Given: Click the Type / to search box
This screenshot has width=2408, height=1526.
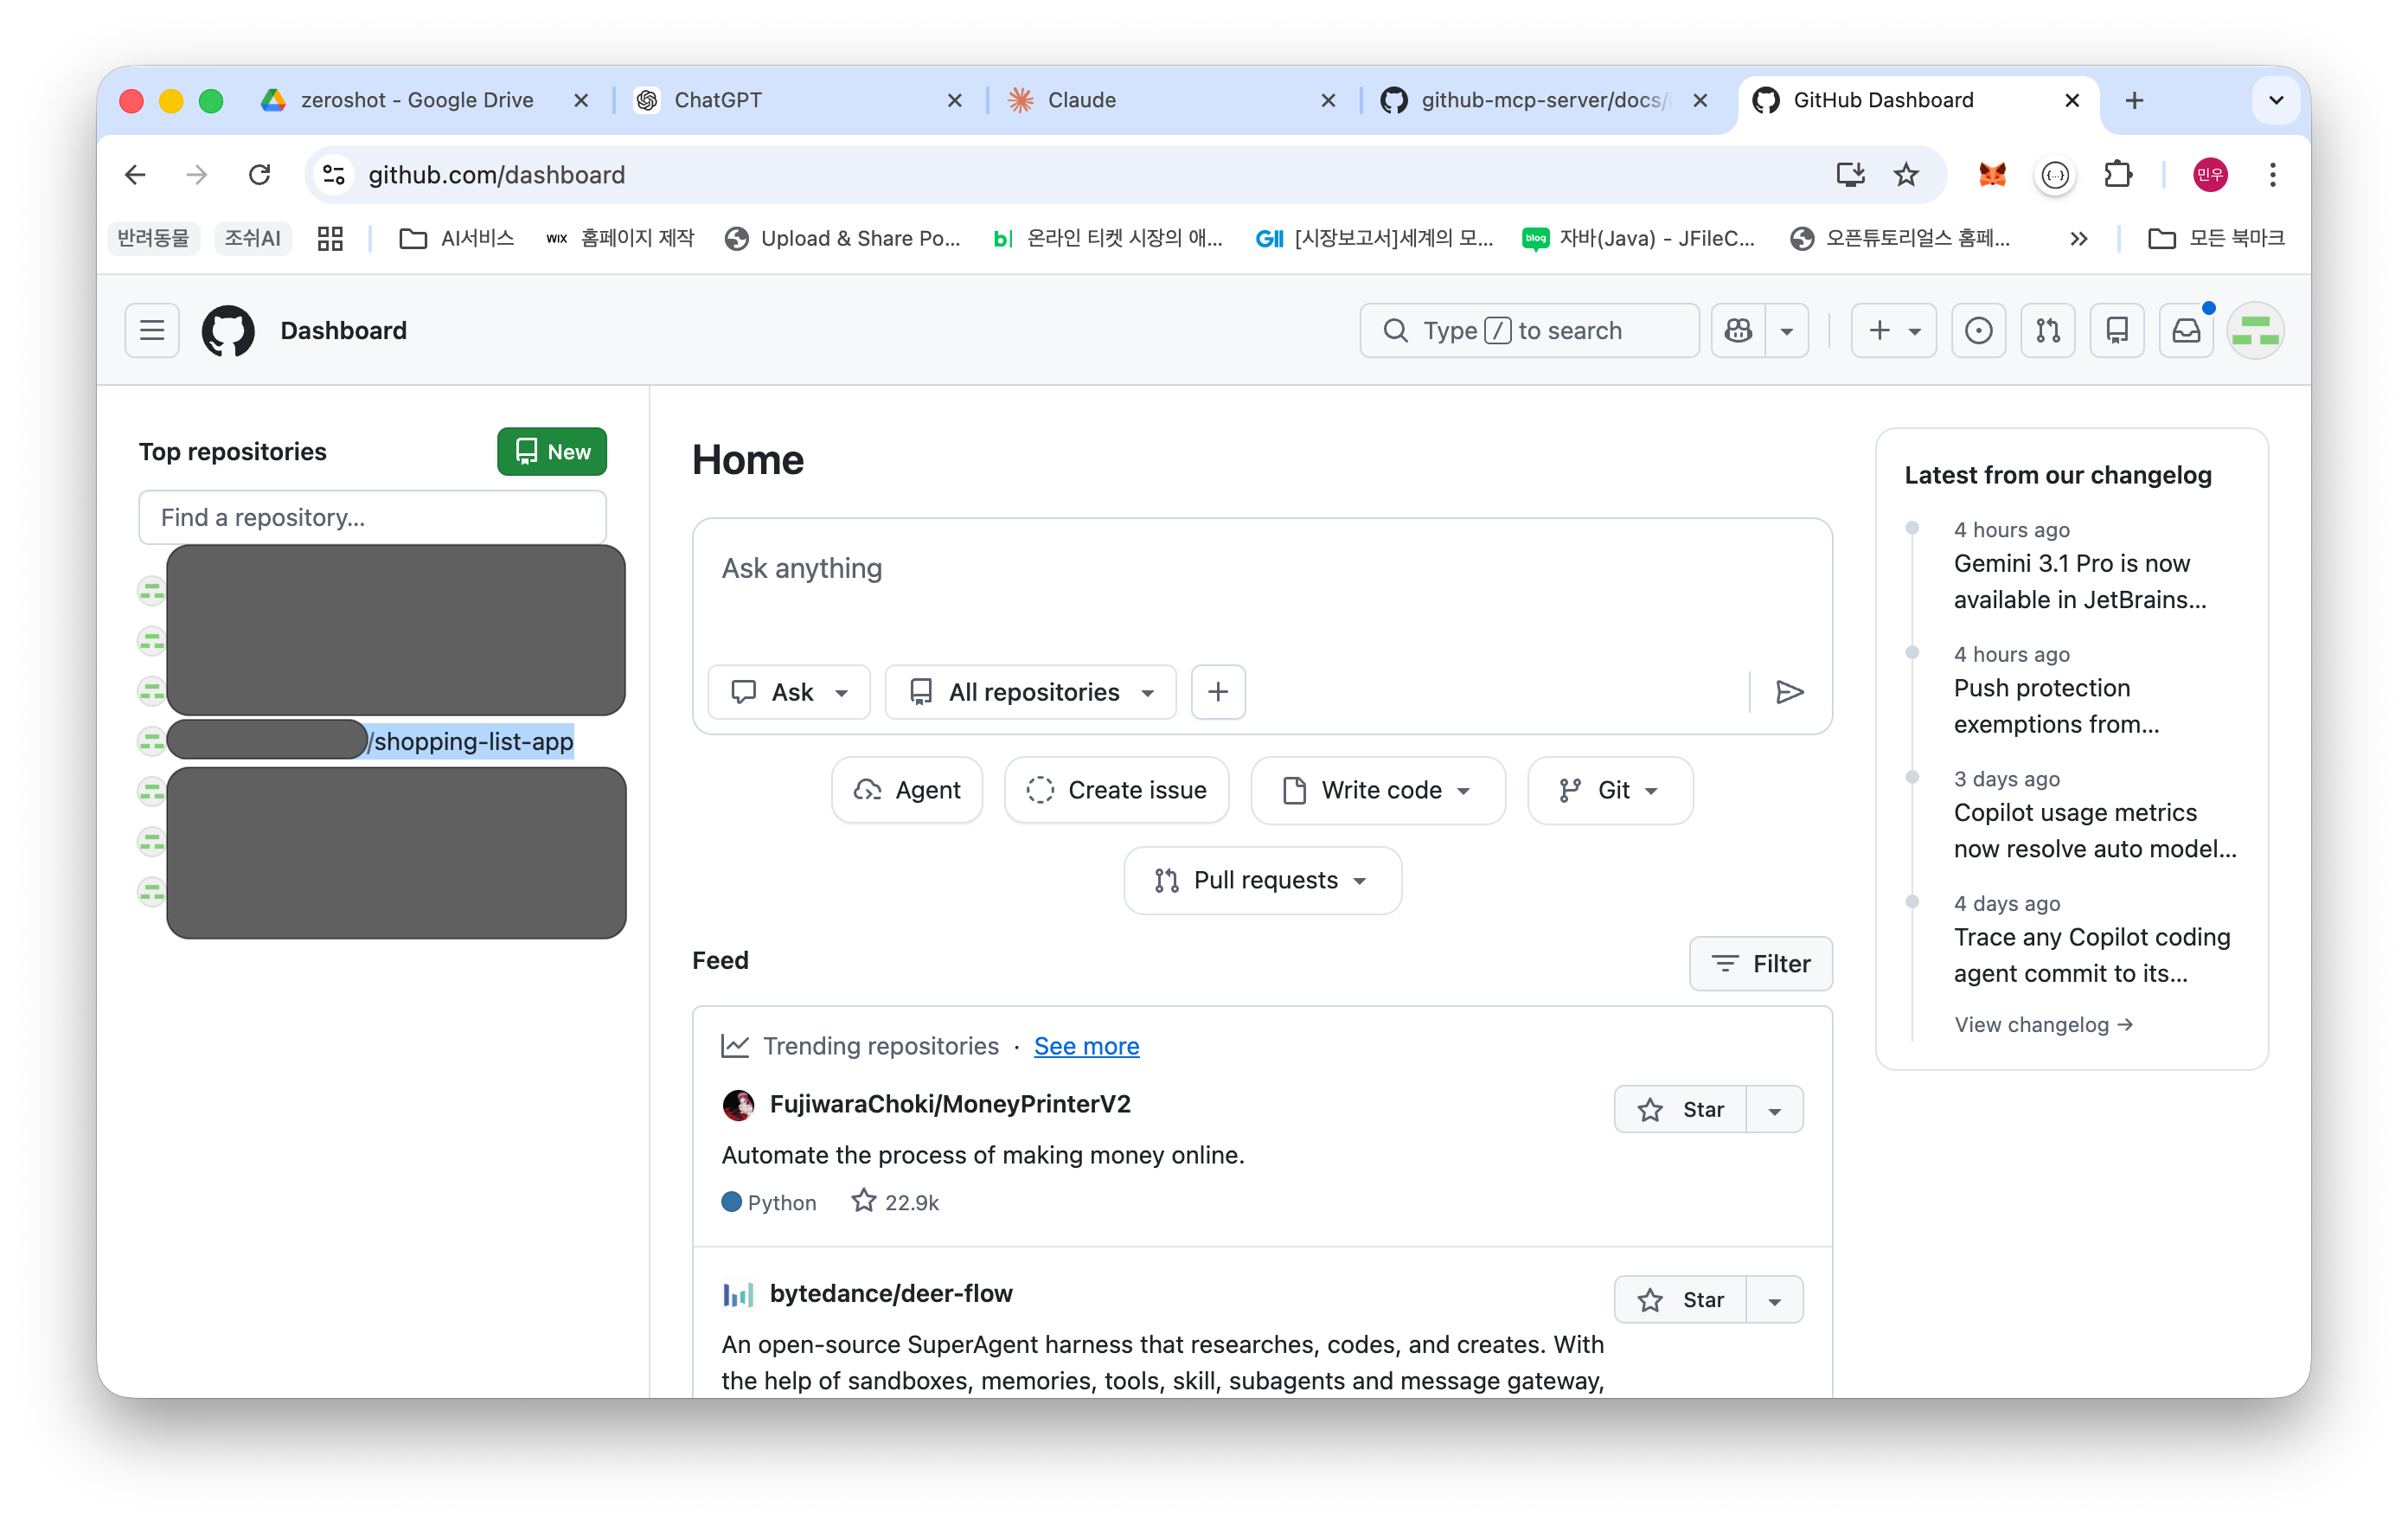Looking at the screenshot, I should pos(1529,330).
